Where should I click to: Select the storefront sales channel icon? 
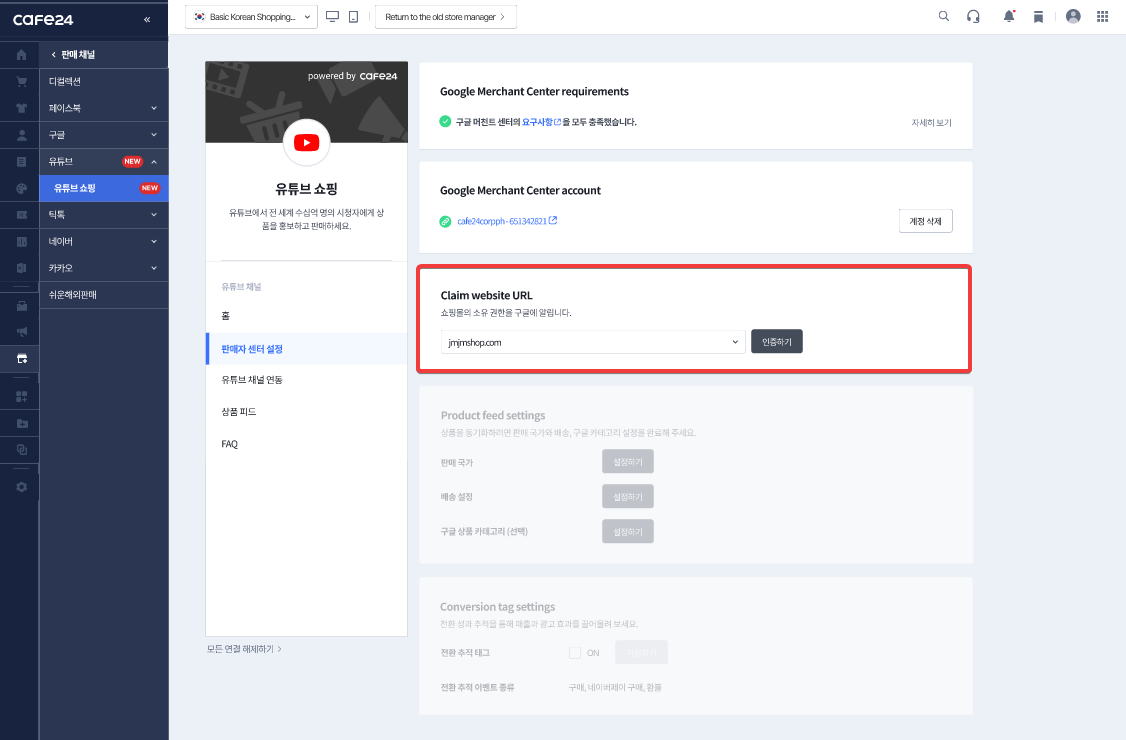pos(22,359)
